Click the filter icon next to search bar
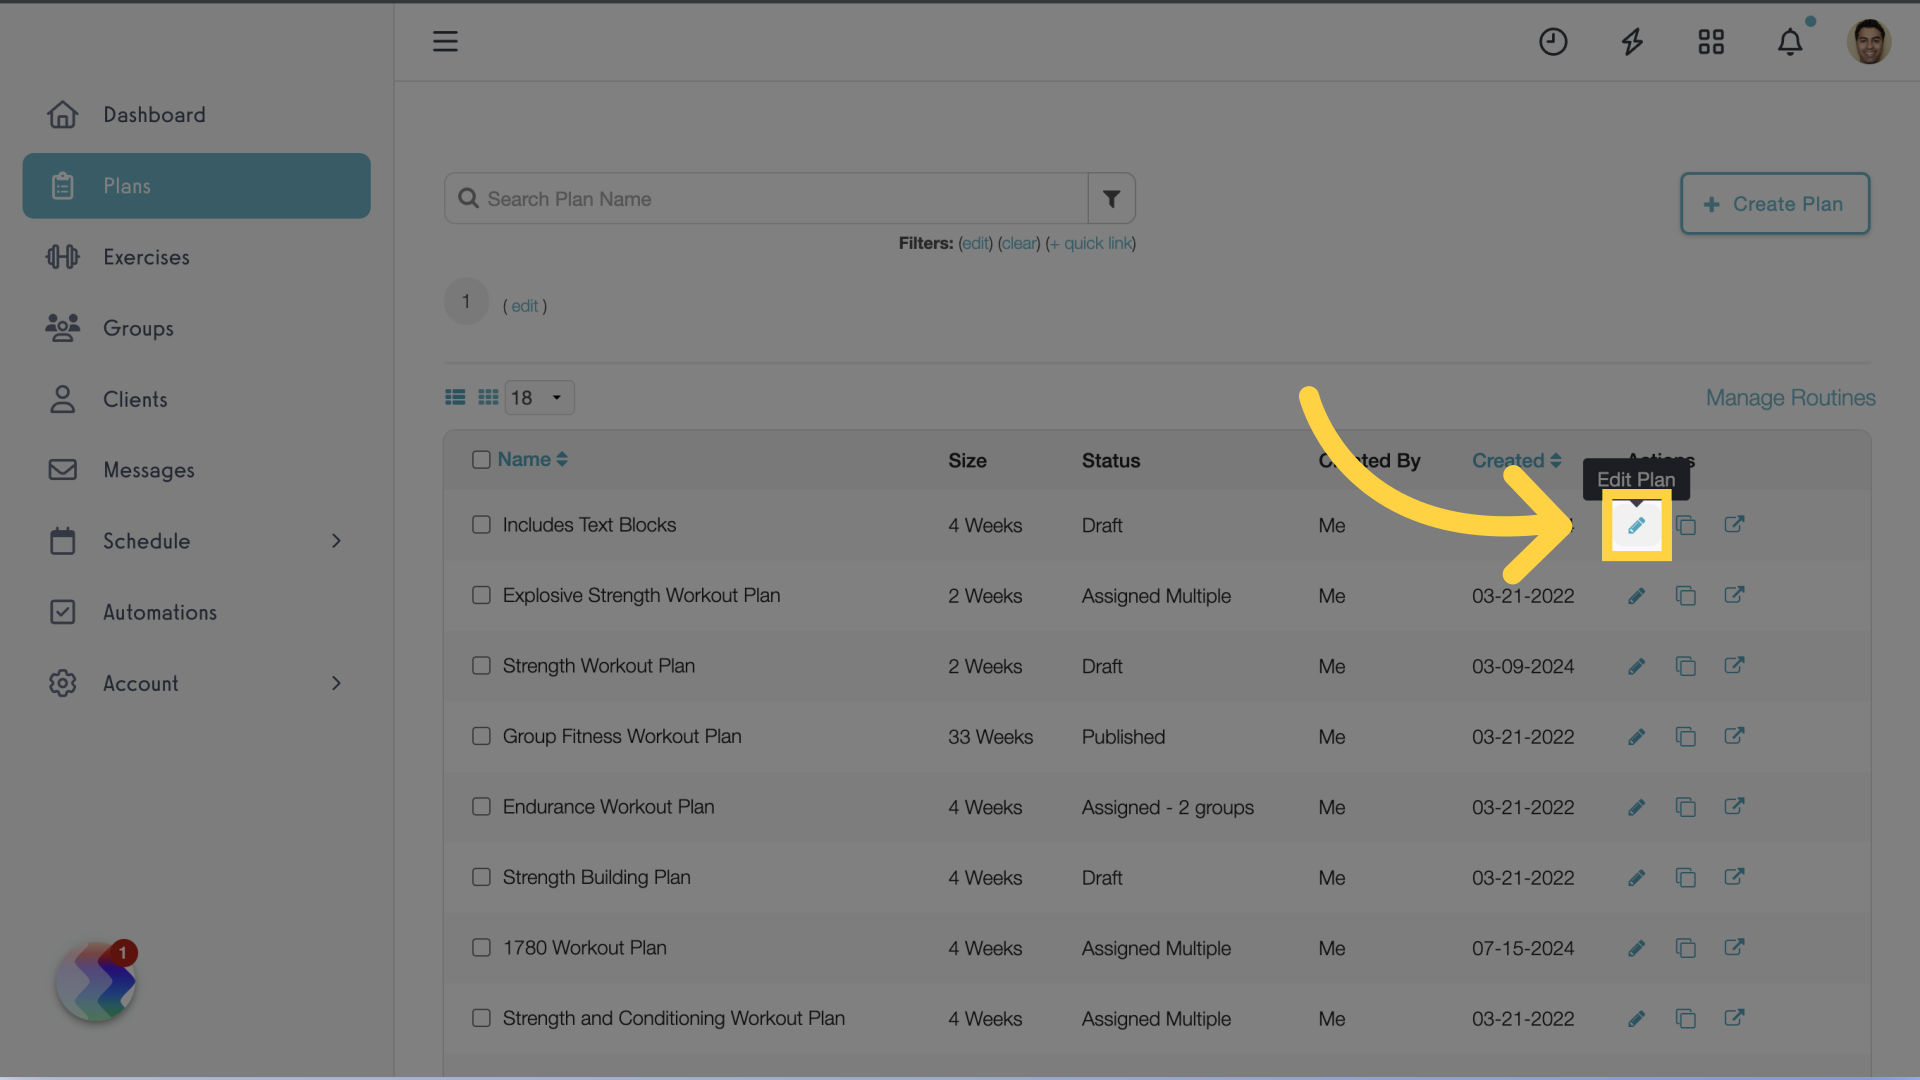 pos(1112,198)
